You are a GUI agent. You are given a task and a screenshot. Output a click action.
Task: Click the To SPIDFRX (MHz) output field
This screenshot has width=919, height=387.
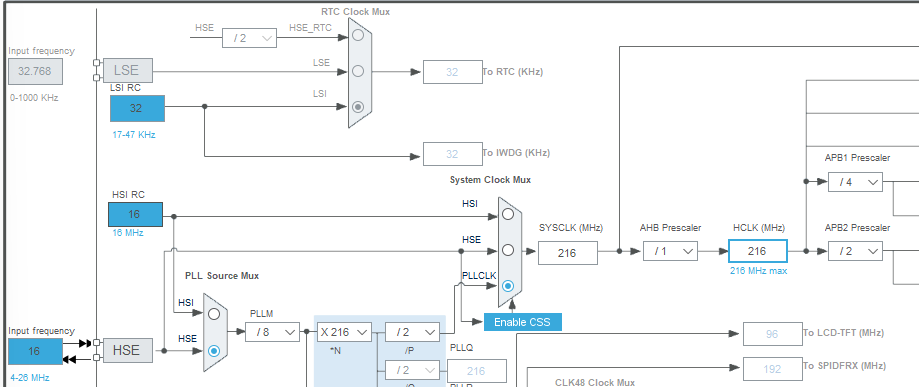click(772, 369)
